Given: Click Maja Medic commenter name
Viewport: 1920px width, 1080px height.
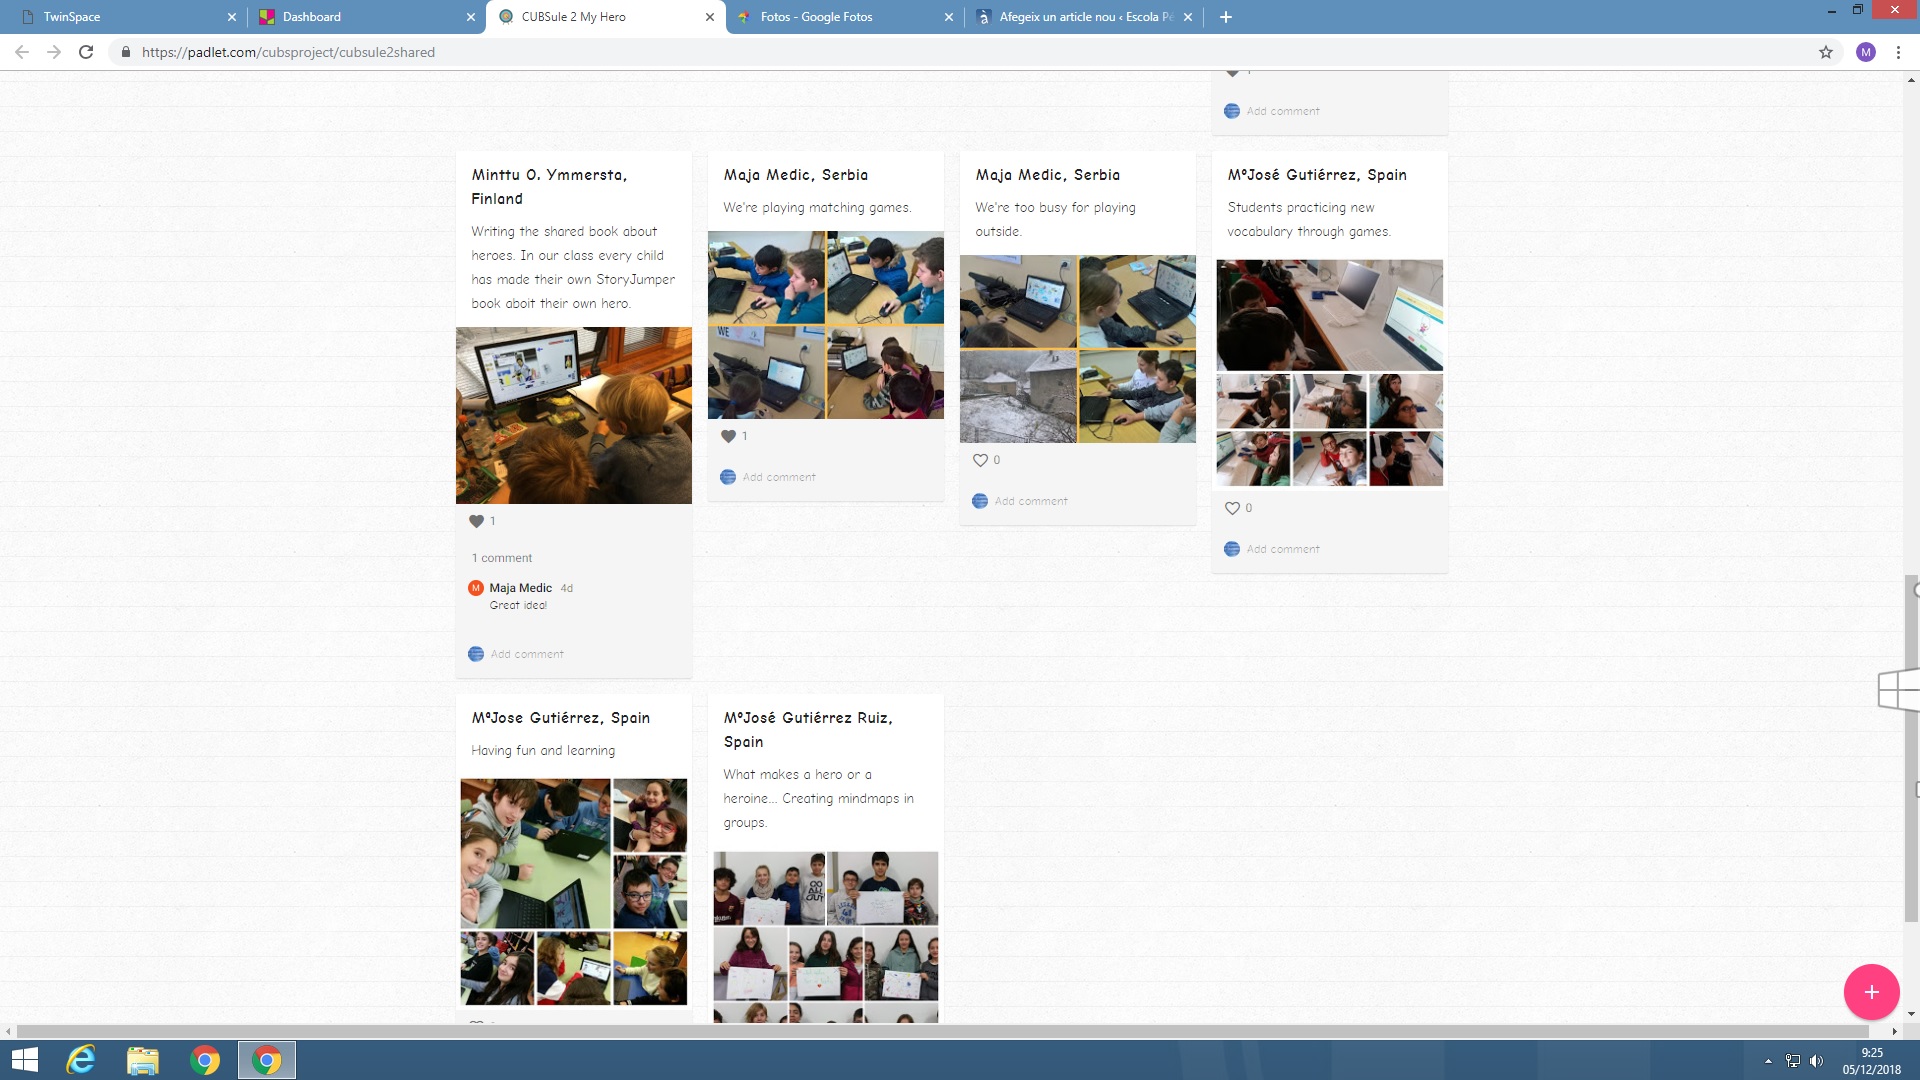Looking at the screenshot, I should 520,588.
